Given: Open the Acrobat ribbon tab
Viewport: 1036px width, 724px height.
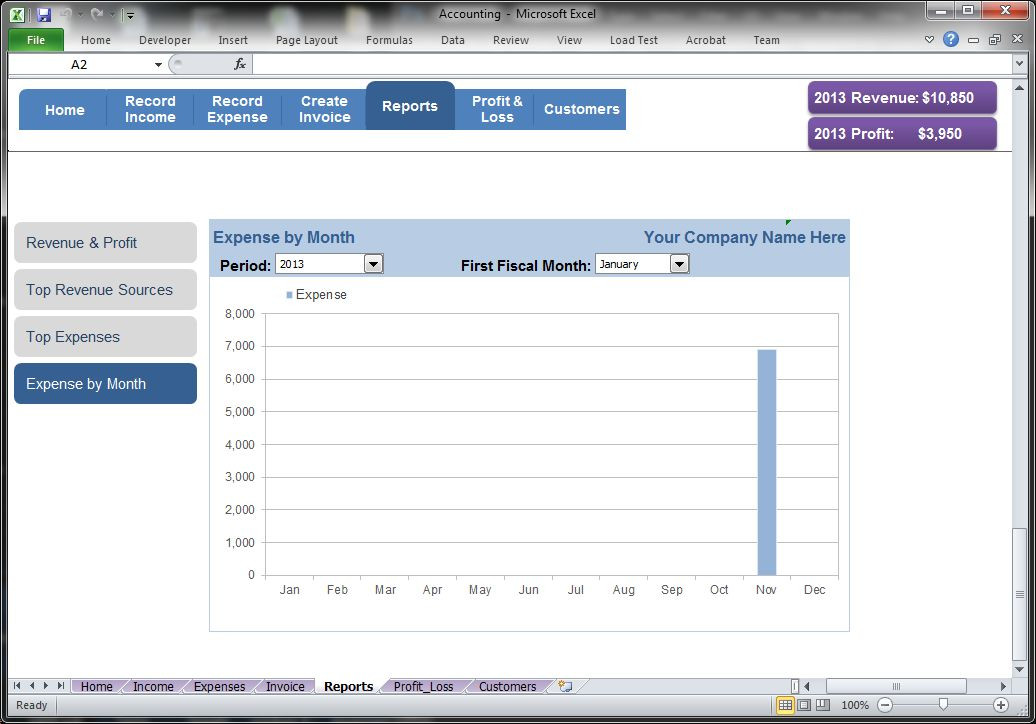Looking at the screenshot, I should (x=706, y=40).
